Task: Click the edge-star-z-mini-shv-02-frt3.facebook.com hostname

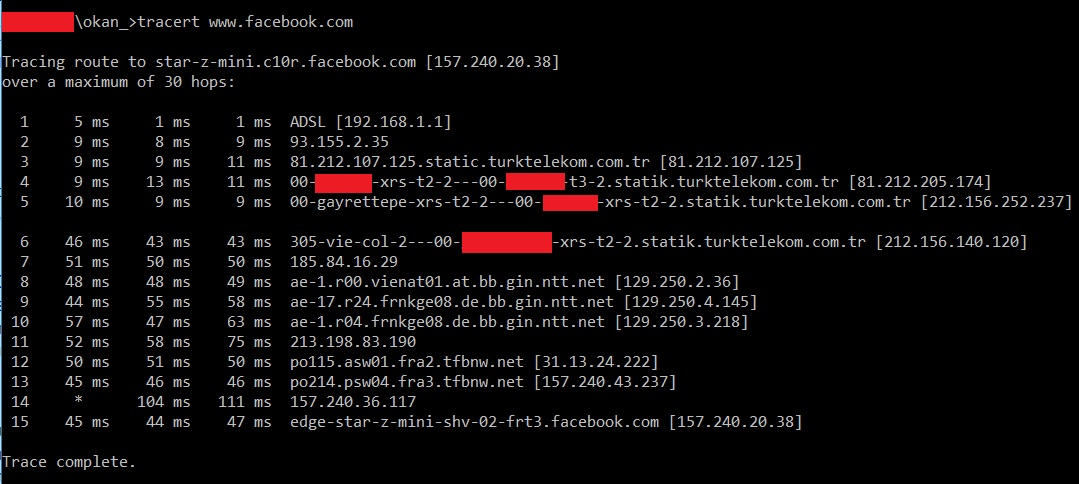Action: coord(475,422)
